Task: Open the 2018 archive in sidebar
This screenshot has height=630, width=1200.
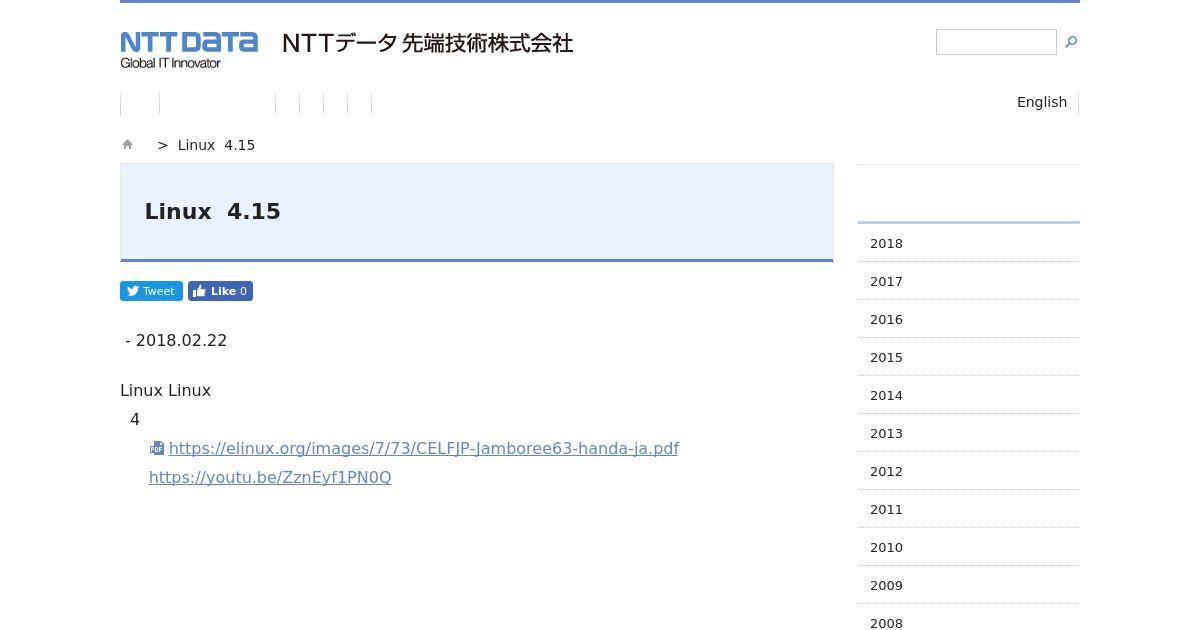Action: (968, 243)
